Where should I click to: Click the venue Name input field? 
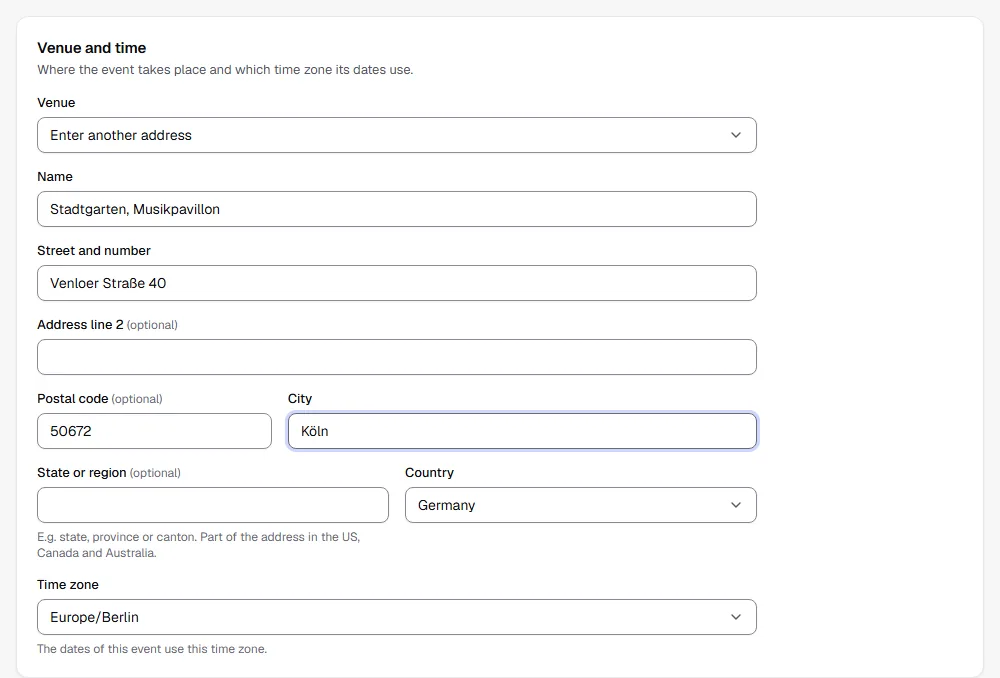tap(397, 209)
